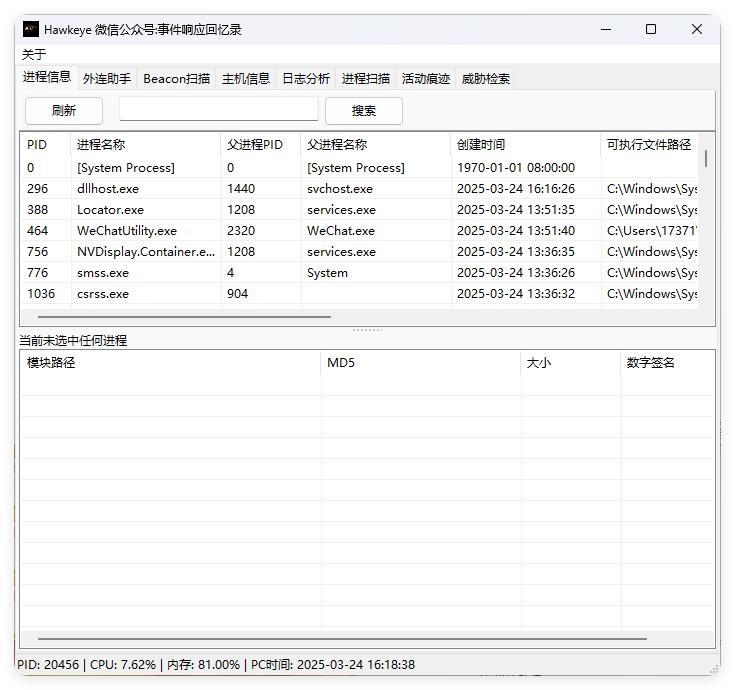Click the process list horizontal scrollbar
Viewport: 735px width, 690px height.
click(x=185, y=316)
